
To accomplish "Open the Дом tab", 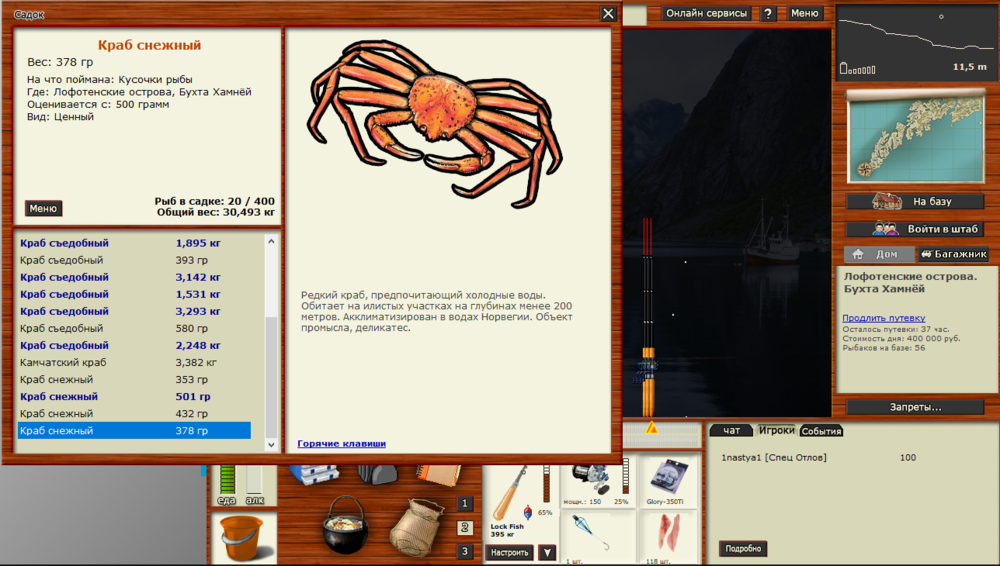I will 879,254.
